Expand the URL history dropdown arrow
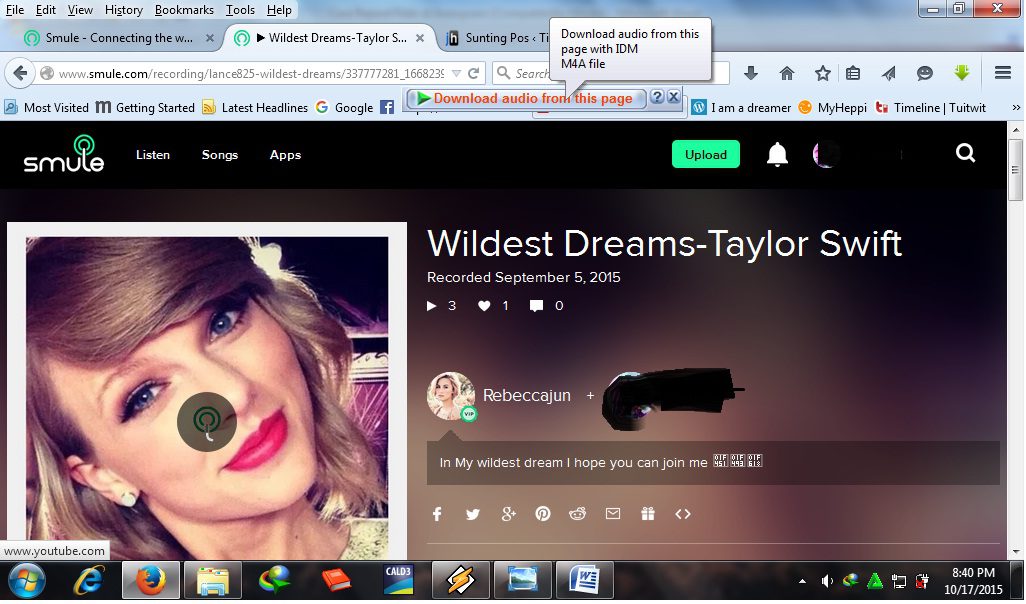This screenshot has height=604, width=1026. tap(457, 73)
